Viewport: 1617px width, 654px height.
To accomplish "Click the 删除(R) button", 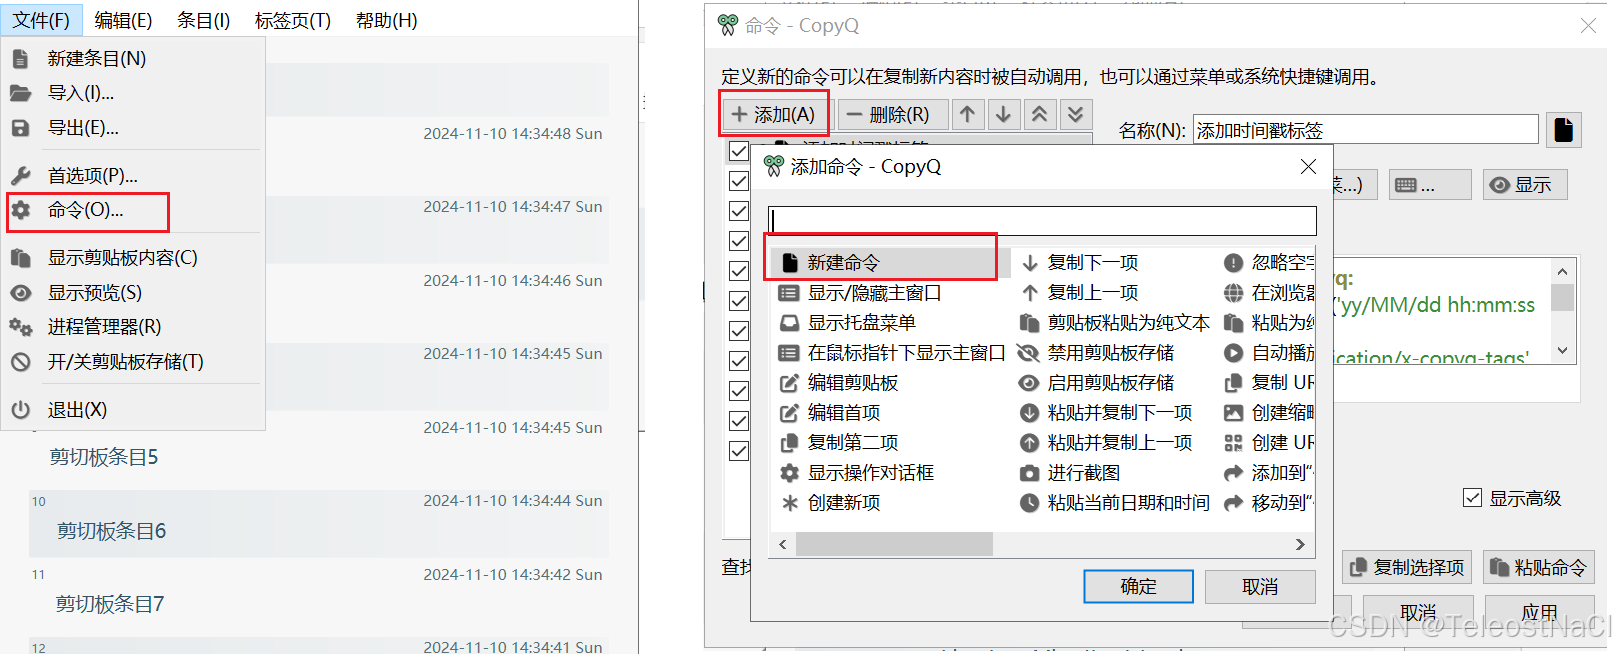I will pyautogui.click(x=892, y=114).
